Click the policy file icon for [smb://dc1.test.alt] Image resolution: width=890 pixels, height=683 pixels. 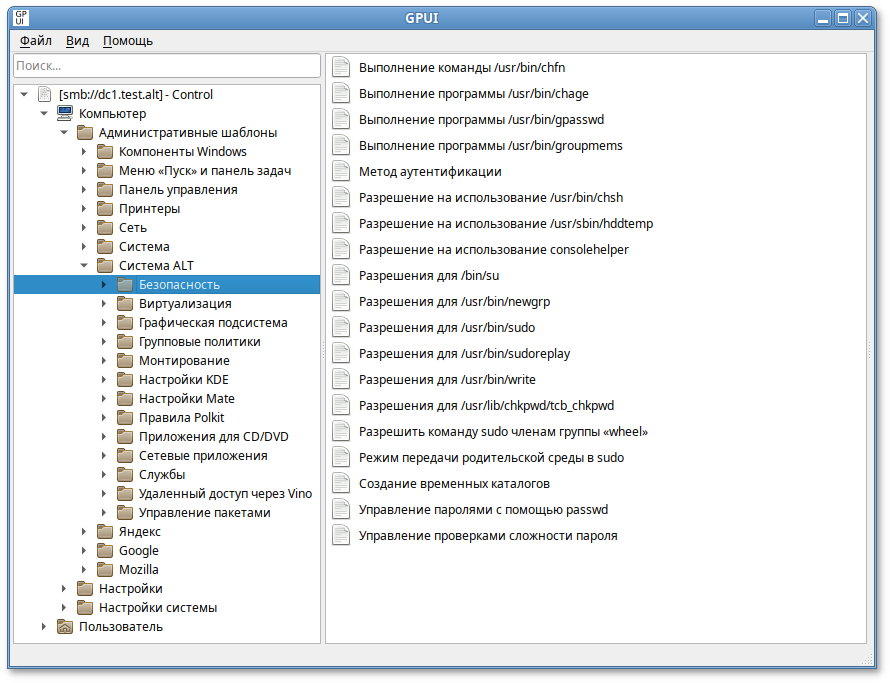point(45,95)
